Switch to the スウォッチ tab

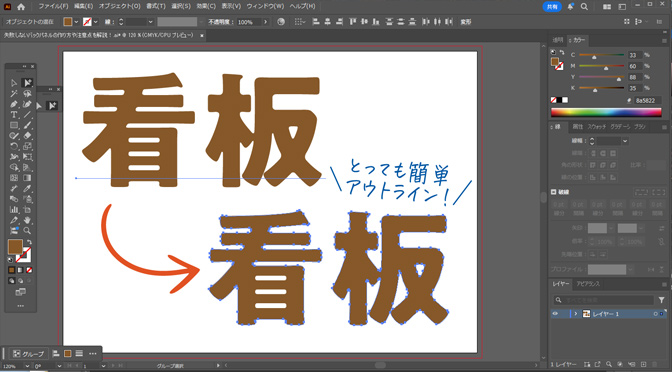pos(597,126)
